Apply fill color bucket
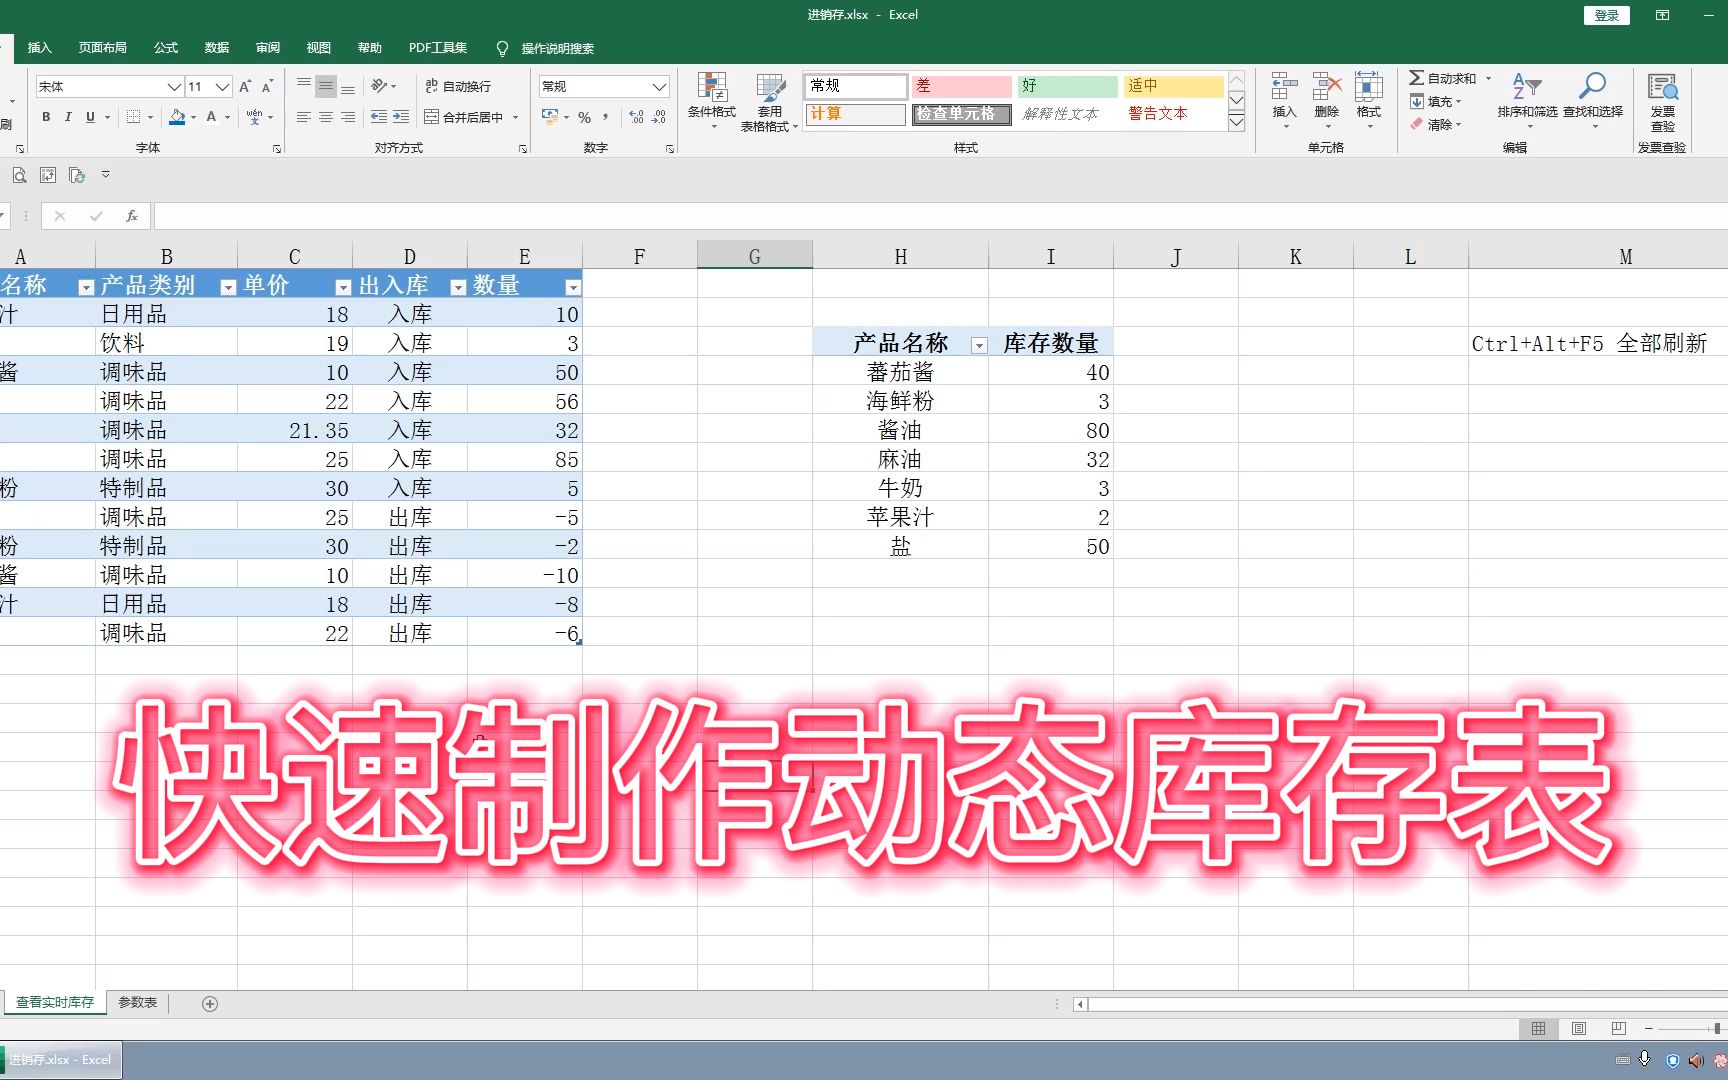 (x=177, y=117)
